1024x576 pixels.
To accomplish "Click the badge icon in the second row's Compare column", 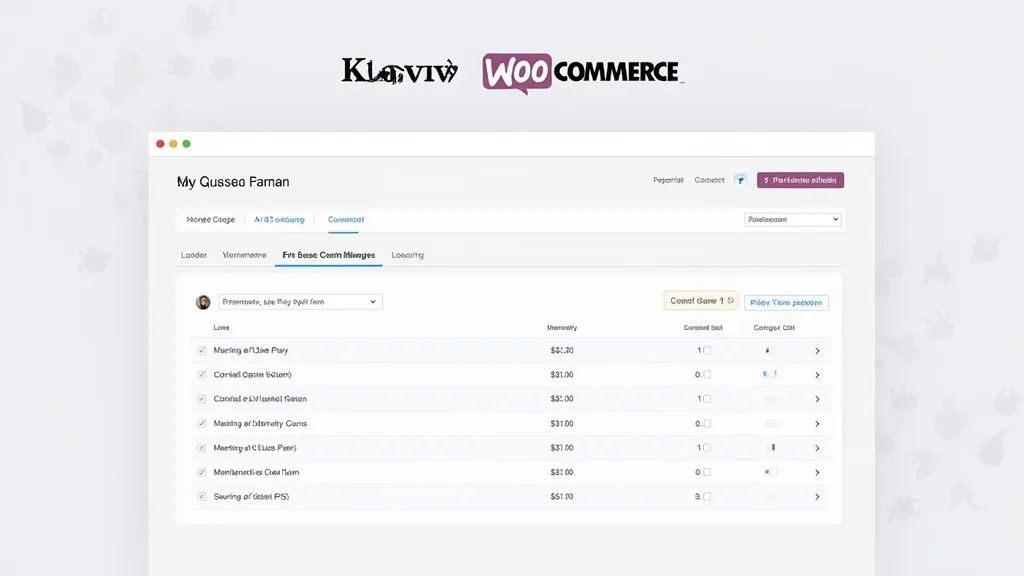I will [x=770, y=374].
